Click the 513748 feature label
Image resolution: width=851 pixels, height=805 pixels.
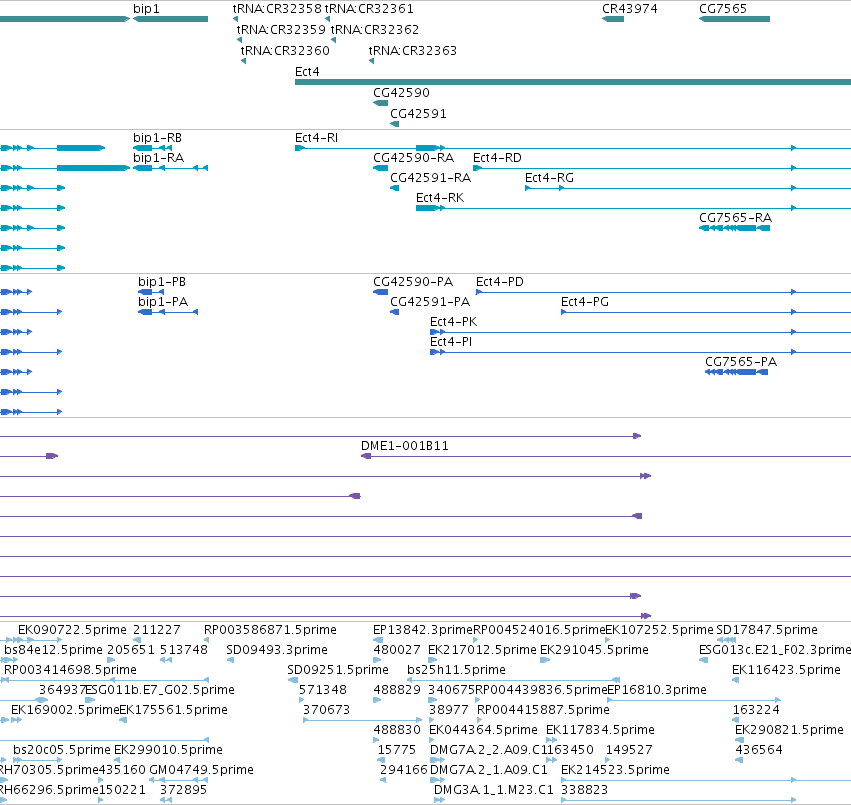[184, 650]
